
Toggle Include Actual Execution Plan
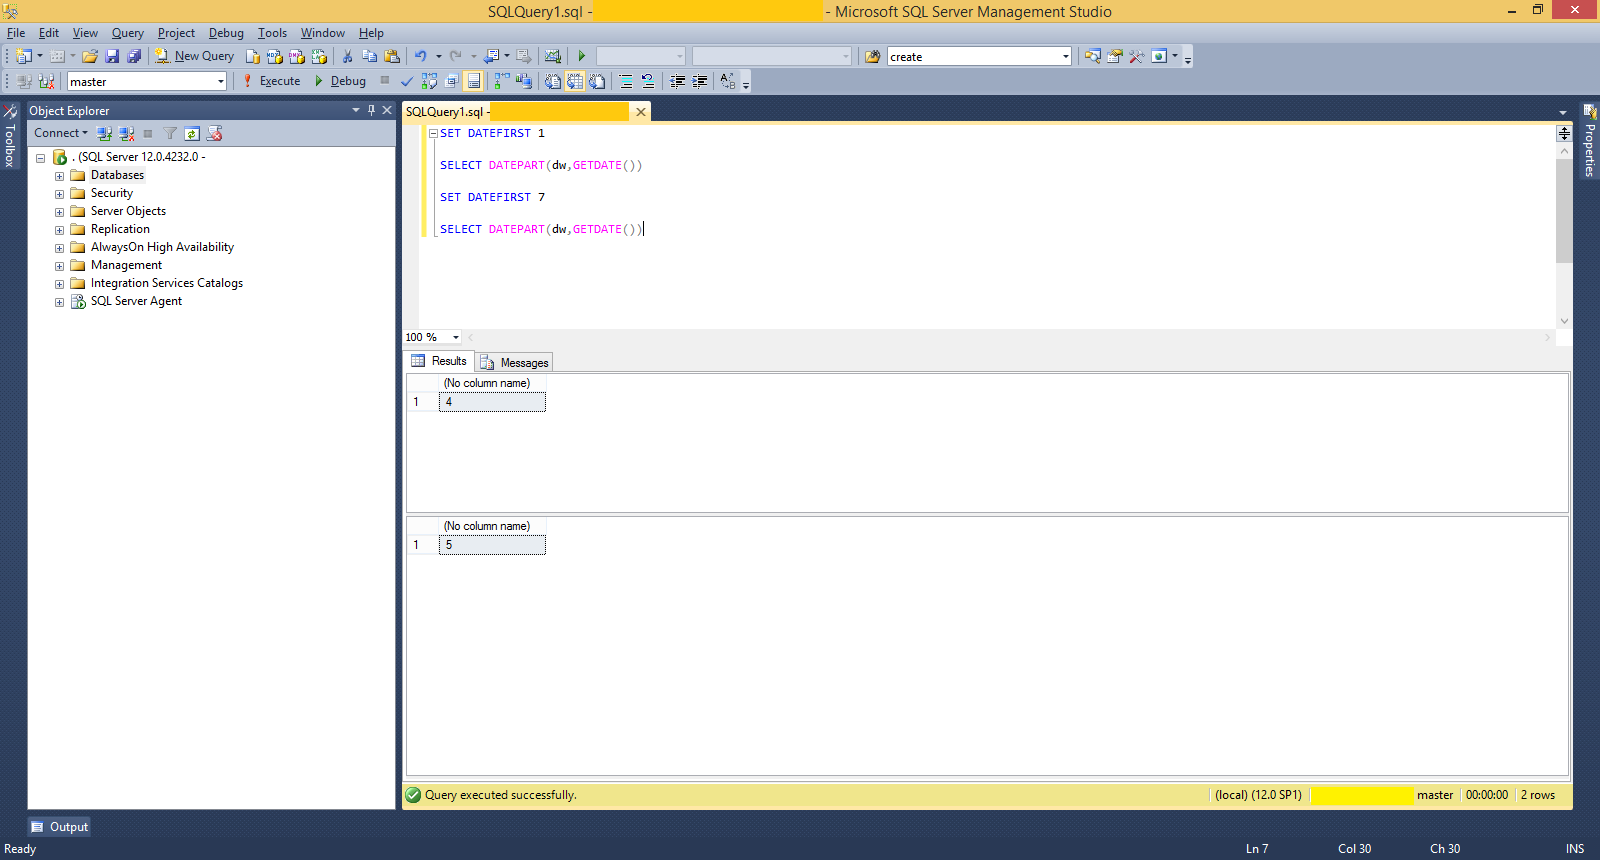click(x=501, y=81)
